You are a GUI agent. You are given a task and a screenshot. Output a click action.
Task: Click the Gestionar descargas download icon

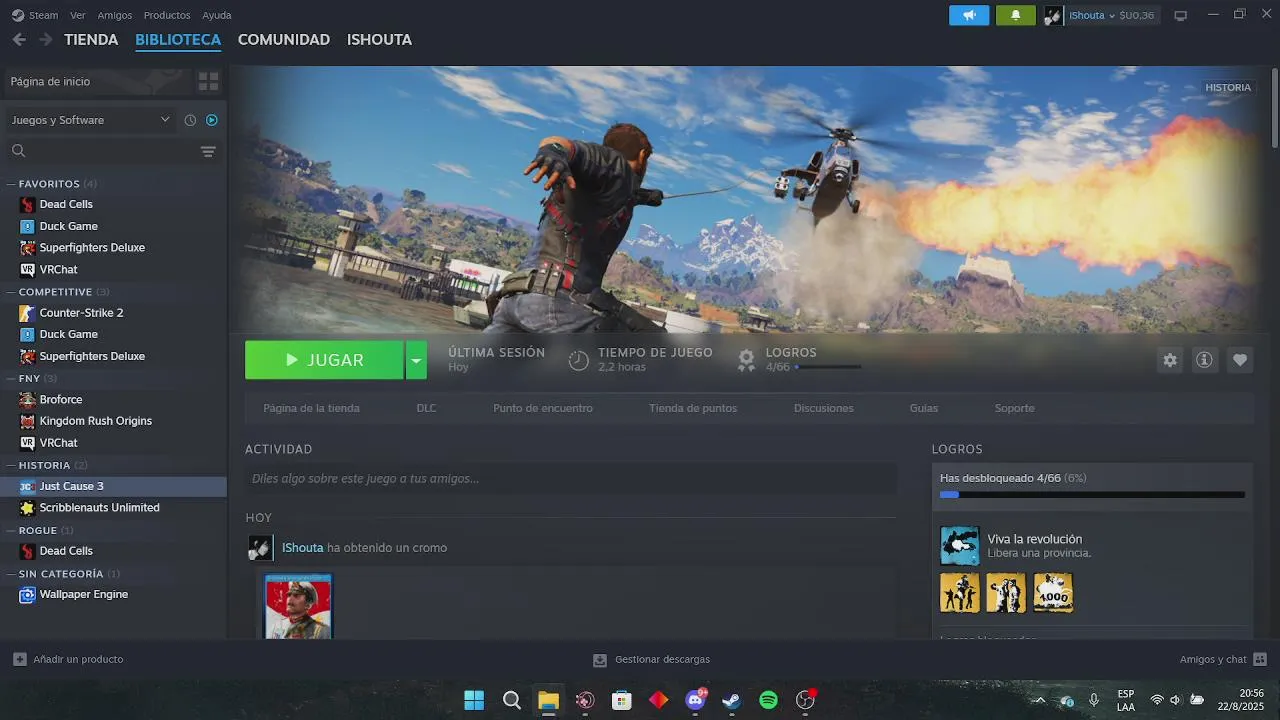(x=600, y=660)
